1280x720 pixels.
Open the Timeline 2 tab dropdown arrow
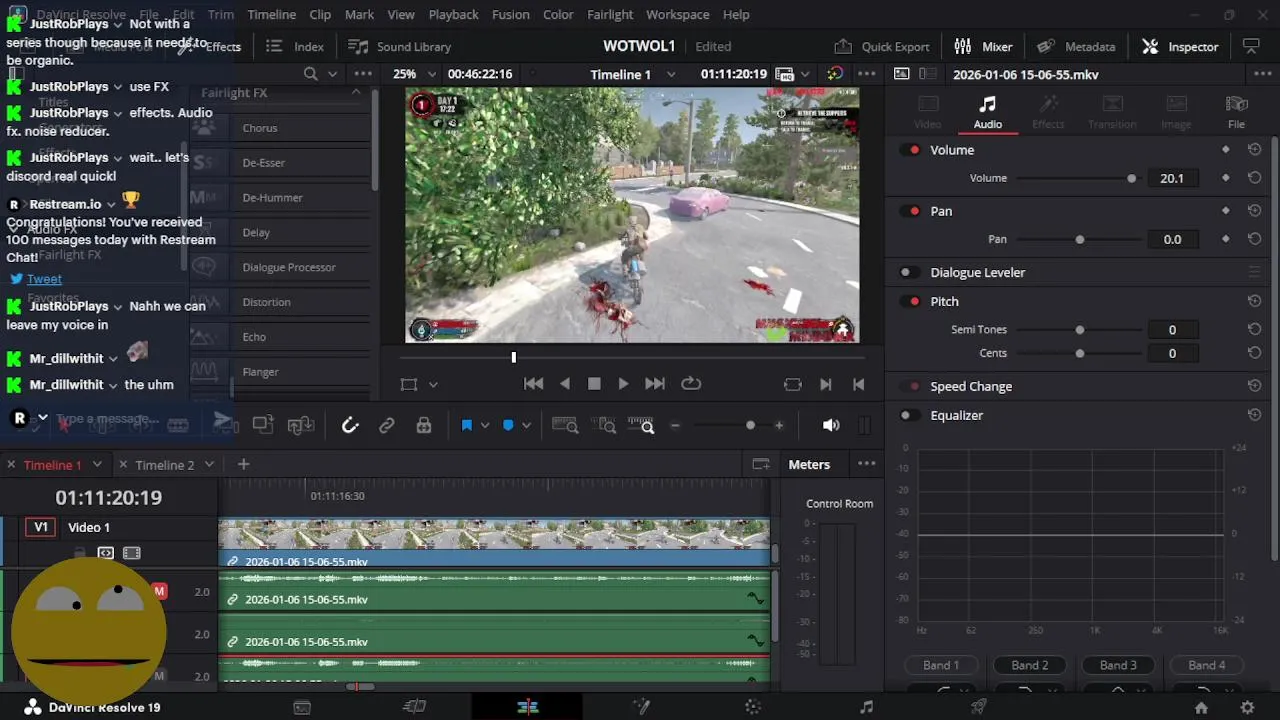[209, 464]
